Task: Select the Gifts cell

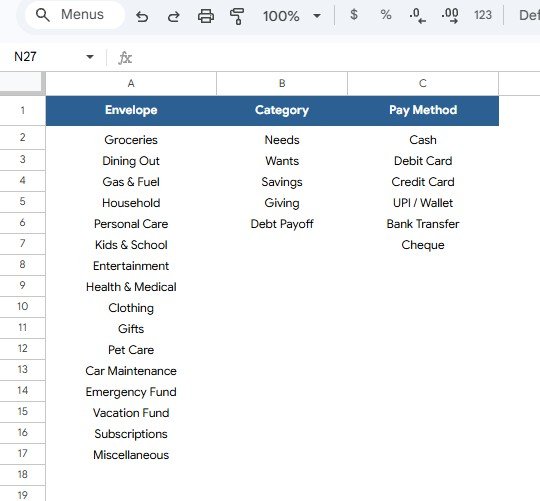Action: tap(131, 328)
